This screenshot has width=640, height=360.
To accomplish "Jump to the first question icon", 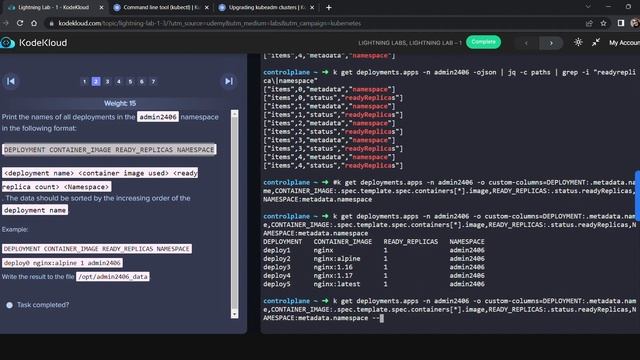I will (11, 81).
